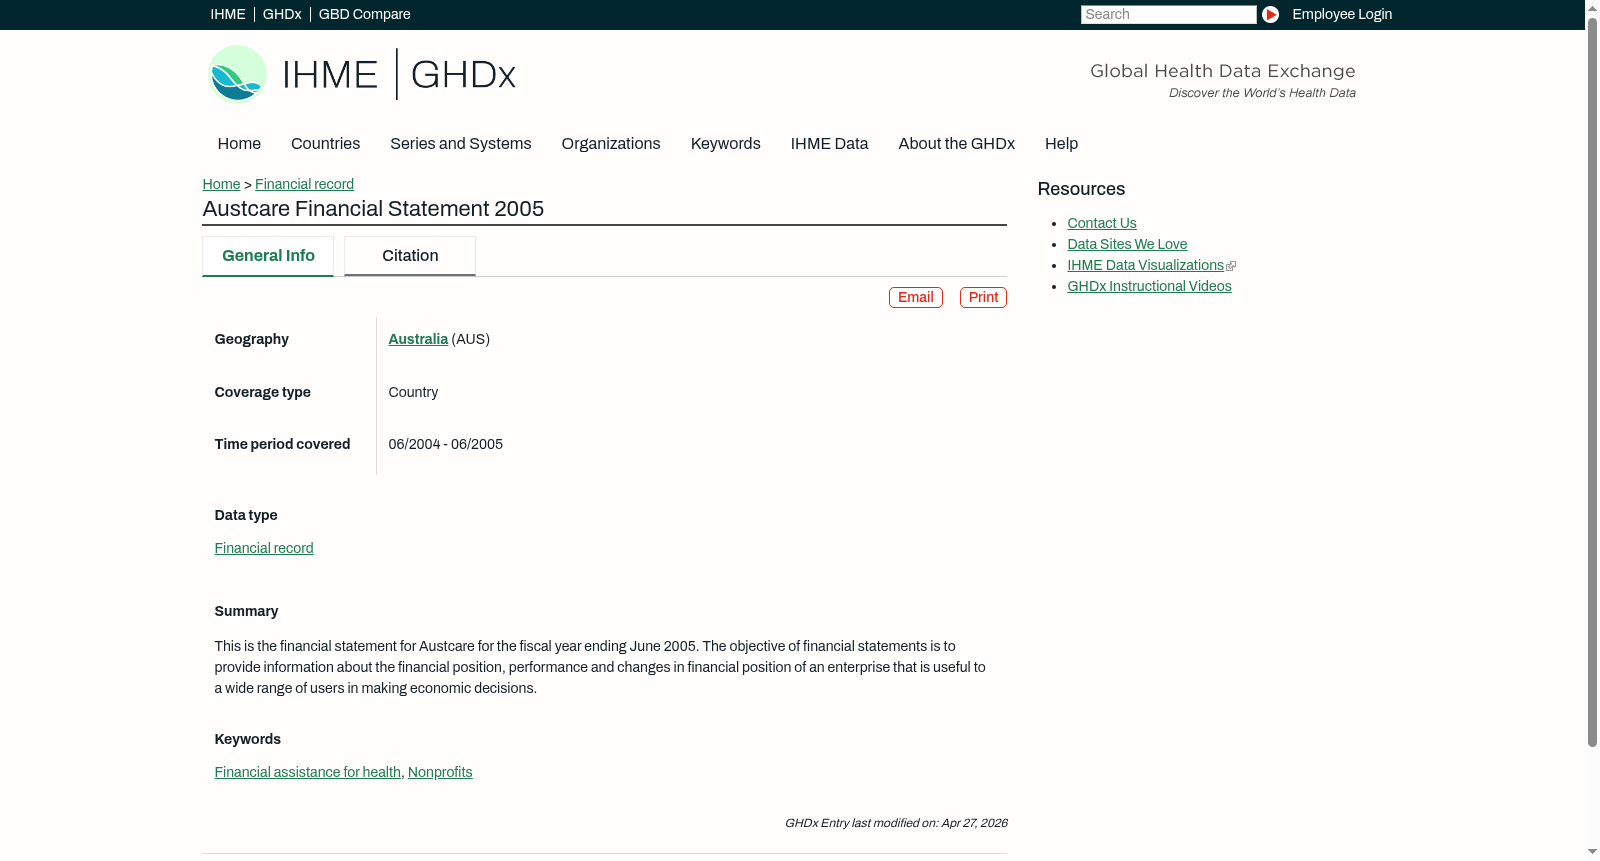Focus the Search input field
The image size is (1600, 861).
[1168, 14]
